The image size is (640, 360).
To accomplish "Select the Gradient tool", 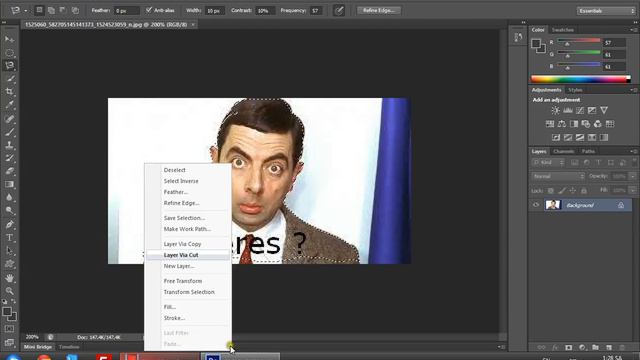I will pyautogui.click(x=9, y=184).
